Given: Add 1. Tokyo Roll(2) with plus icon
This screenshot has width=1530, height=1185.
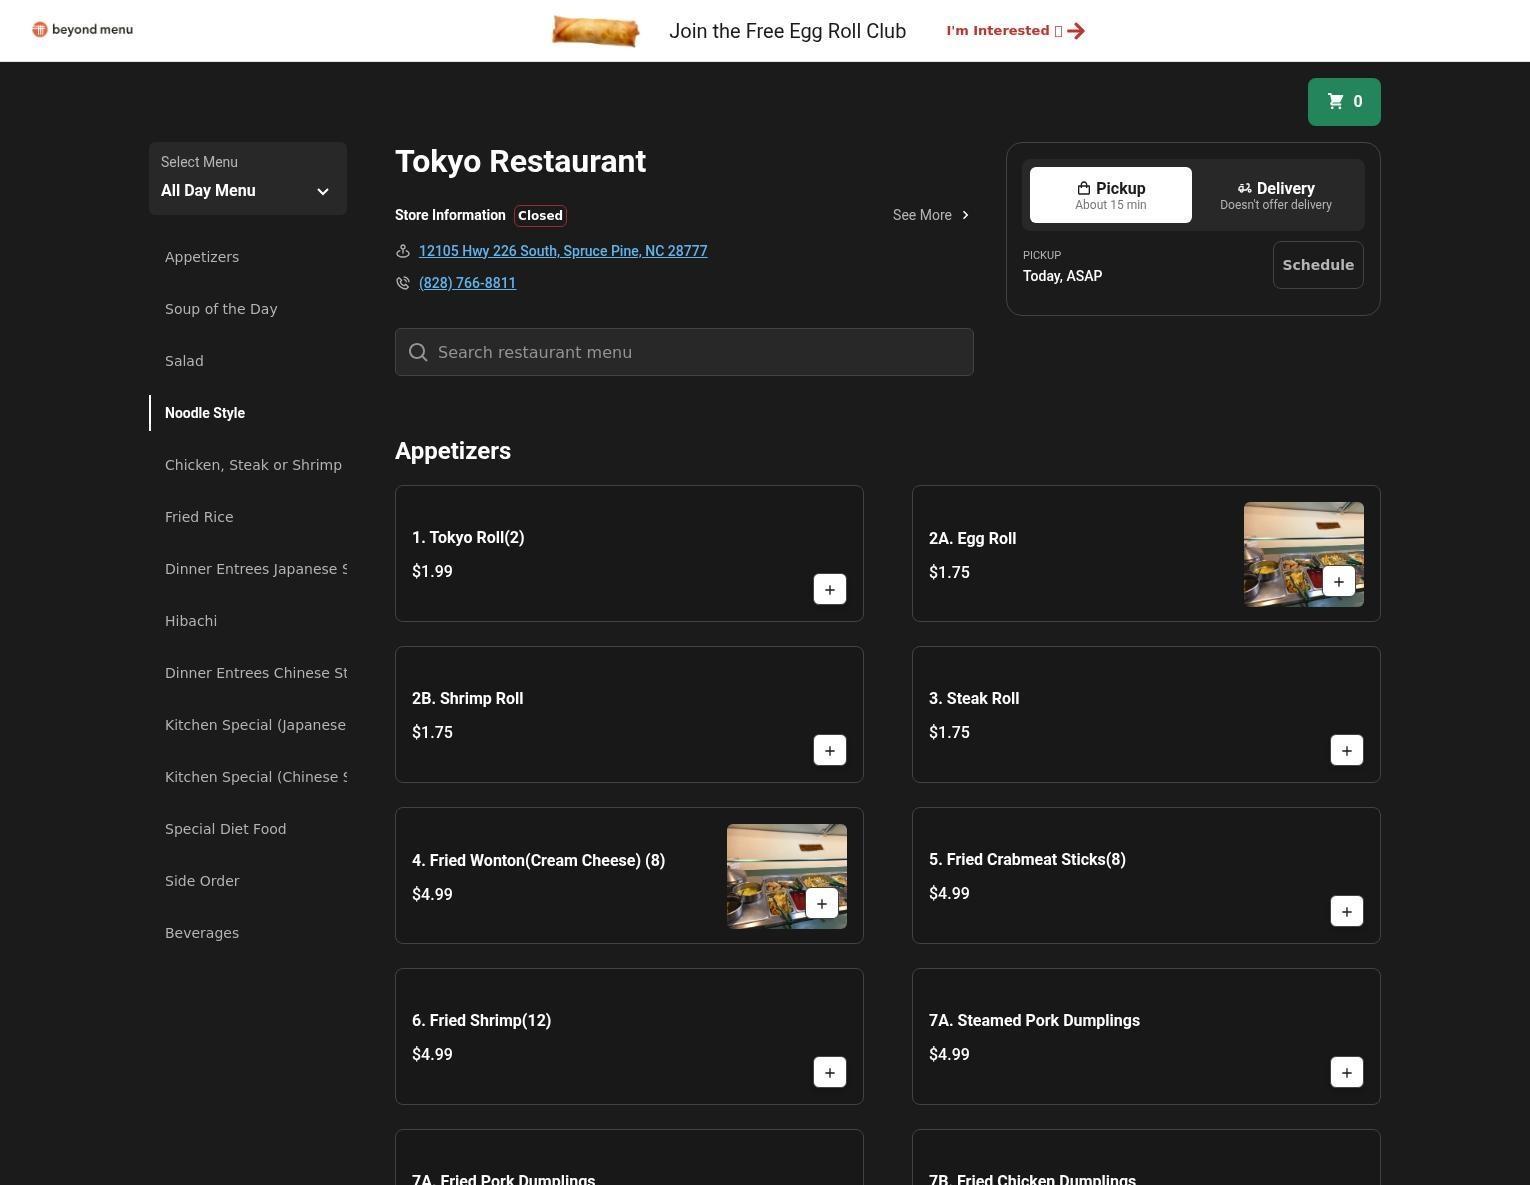Looking at the screenshot, I should point(829,590).
